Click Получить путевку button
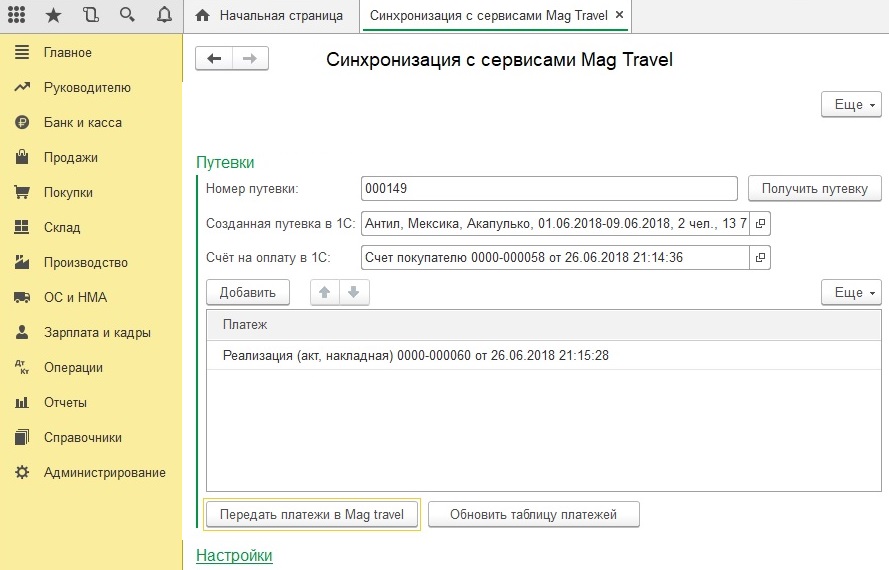Screen dimensions: 889x570 tap(815, 189)
